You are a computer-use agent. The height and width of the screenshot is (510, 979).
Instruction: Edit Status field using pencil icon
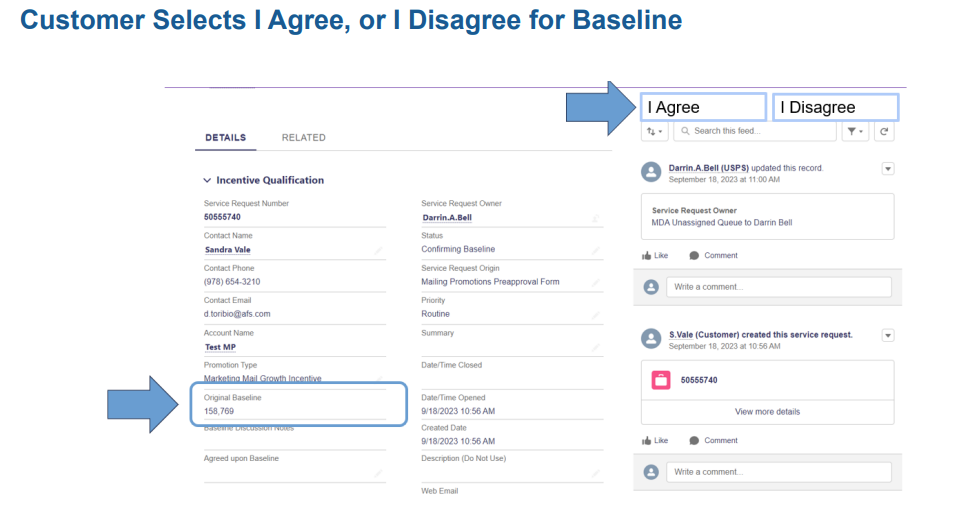[x=596, y=250]
